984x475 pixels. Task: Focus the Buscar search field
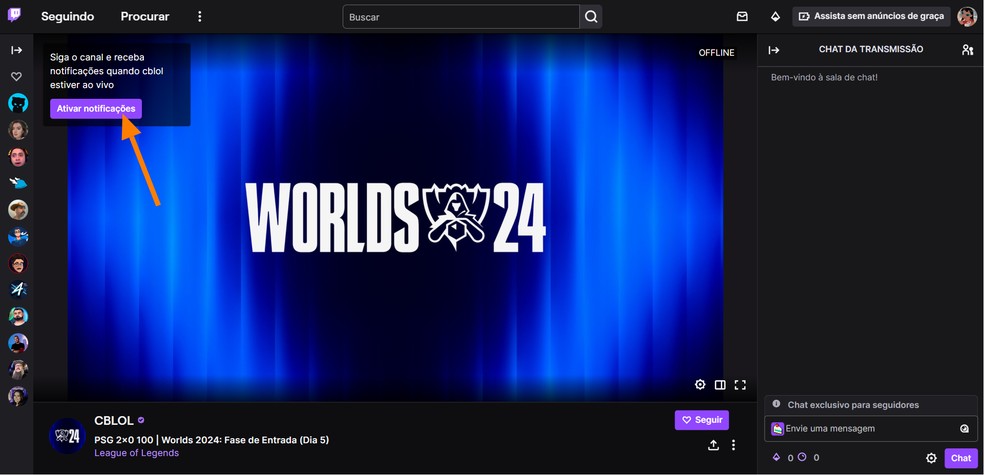tap(461, 17)
